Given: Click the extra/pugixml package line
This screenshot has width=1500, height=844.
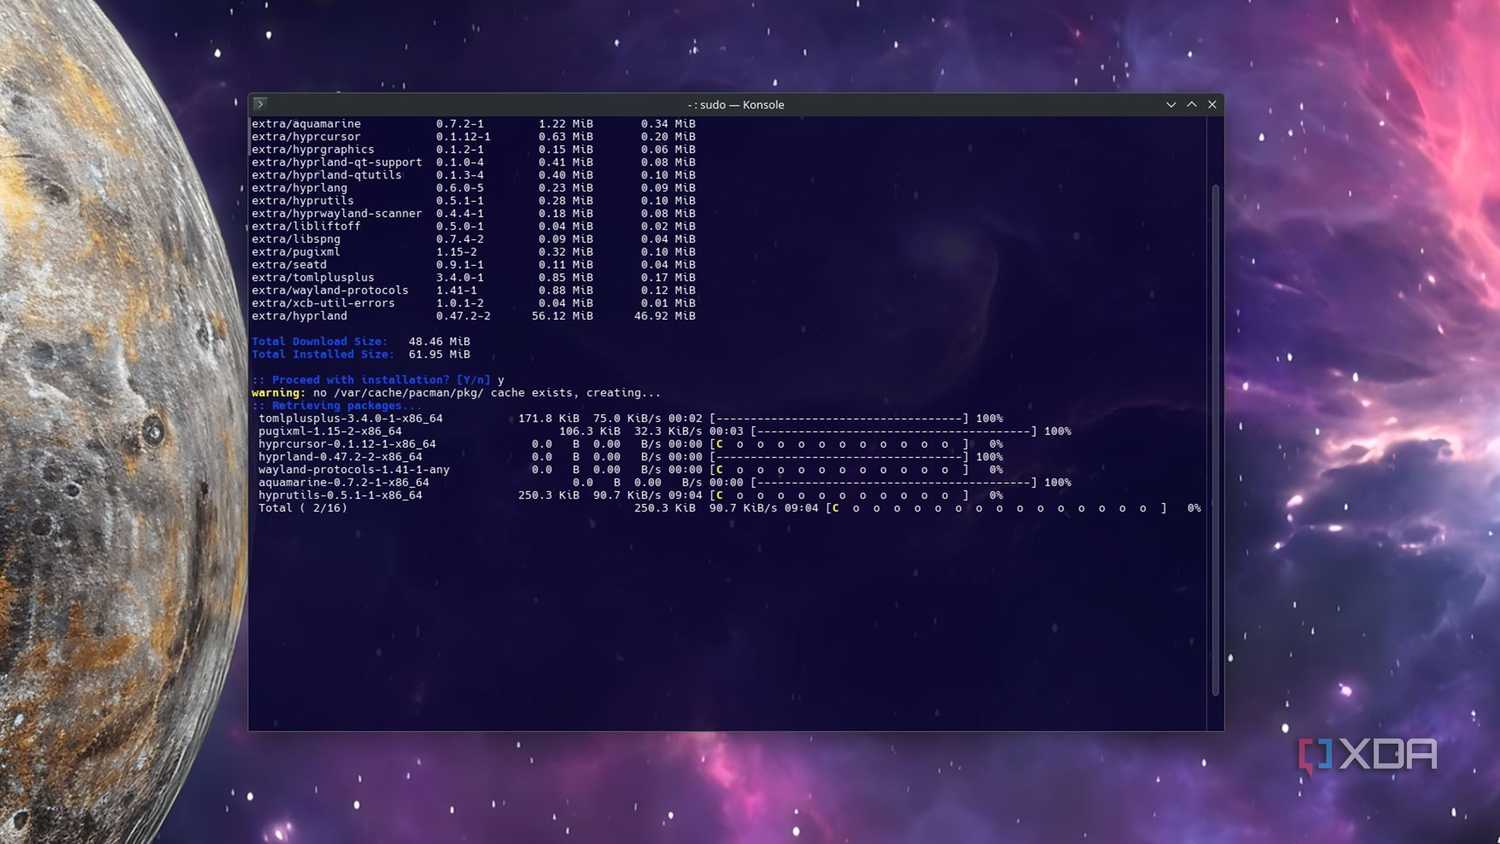Looking at the screenshot, I should [x=473, y=252].
